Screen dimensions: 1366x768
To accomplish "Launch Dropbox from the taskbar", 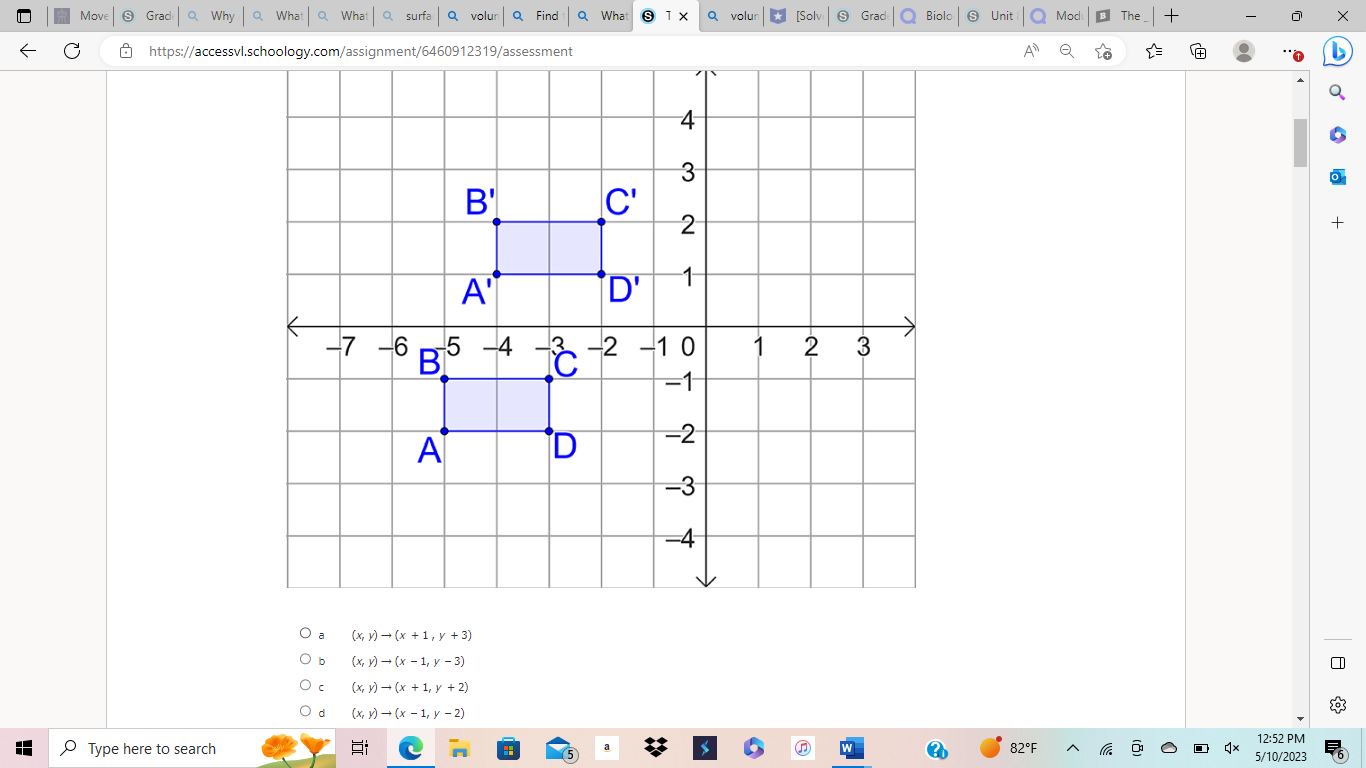I will (x=656, y=748).
